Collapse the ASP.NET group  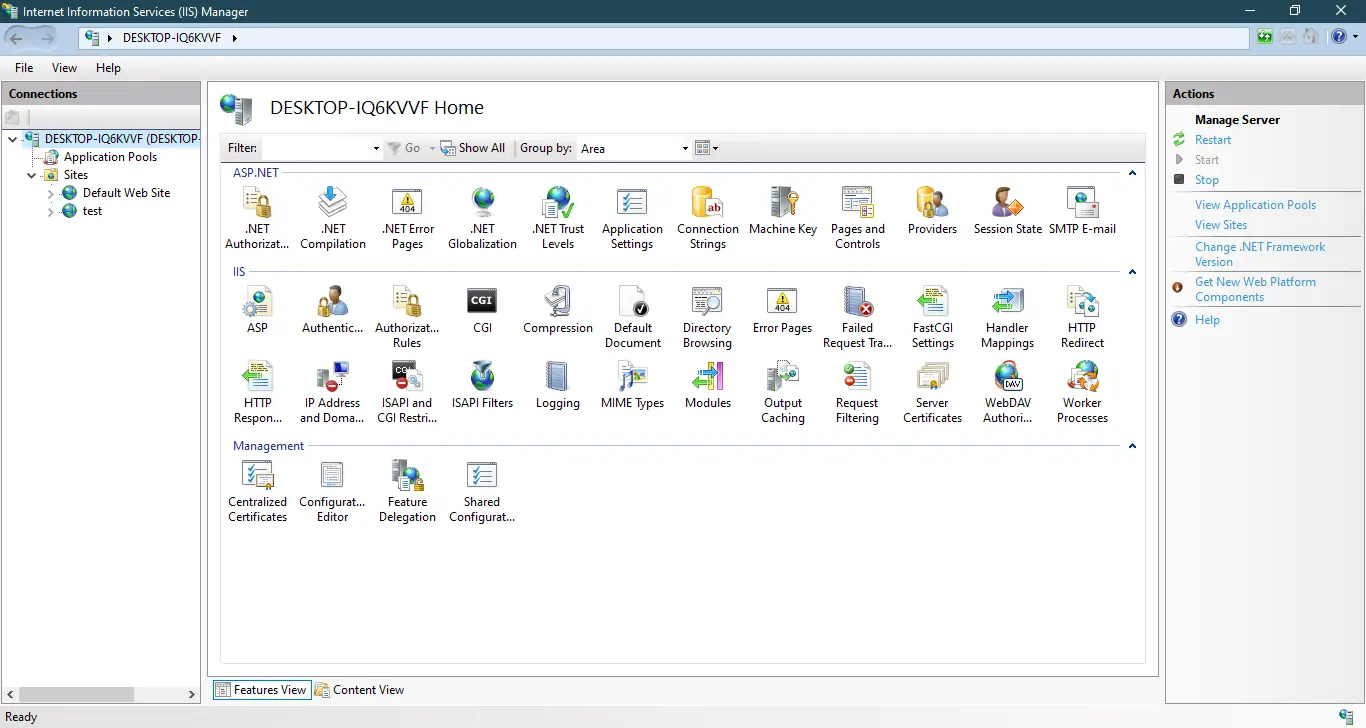pos(1132,173)
